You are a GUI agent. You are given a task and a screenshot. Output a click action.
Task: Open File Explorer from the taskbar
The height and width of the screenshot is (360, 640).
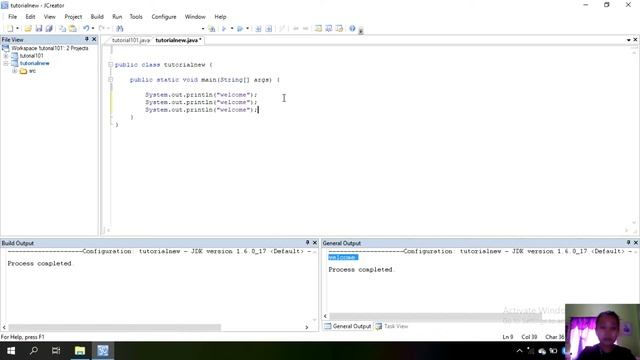(x=80, y=351)
